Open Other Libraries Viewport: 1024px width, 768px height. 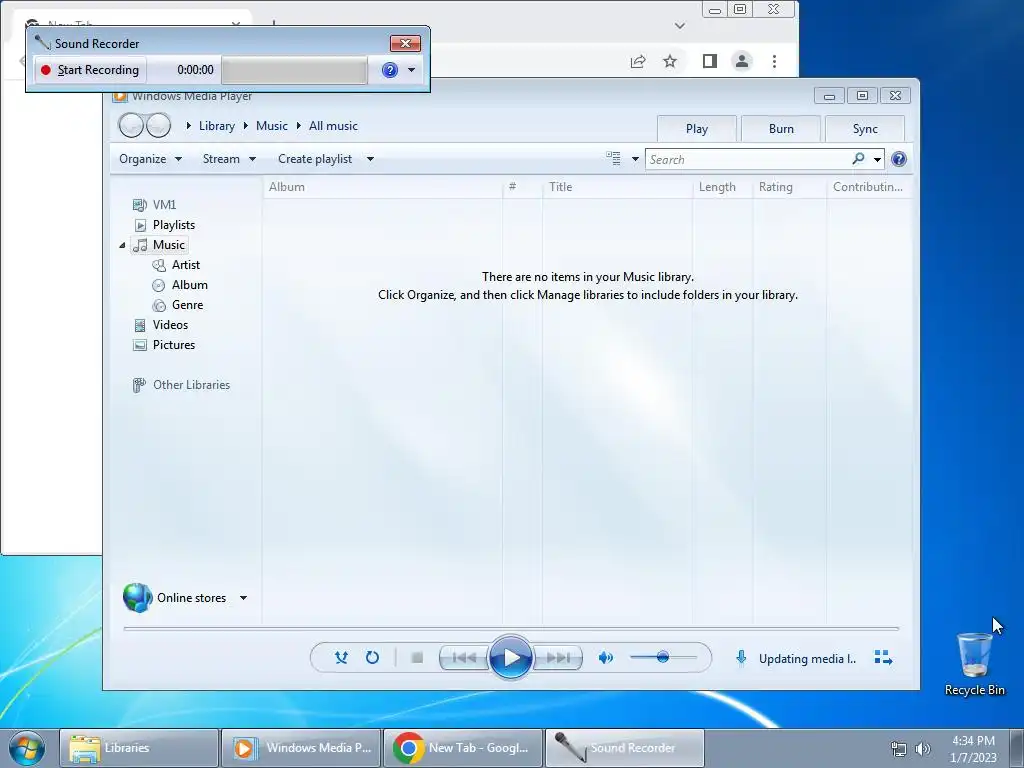182,385
